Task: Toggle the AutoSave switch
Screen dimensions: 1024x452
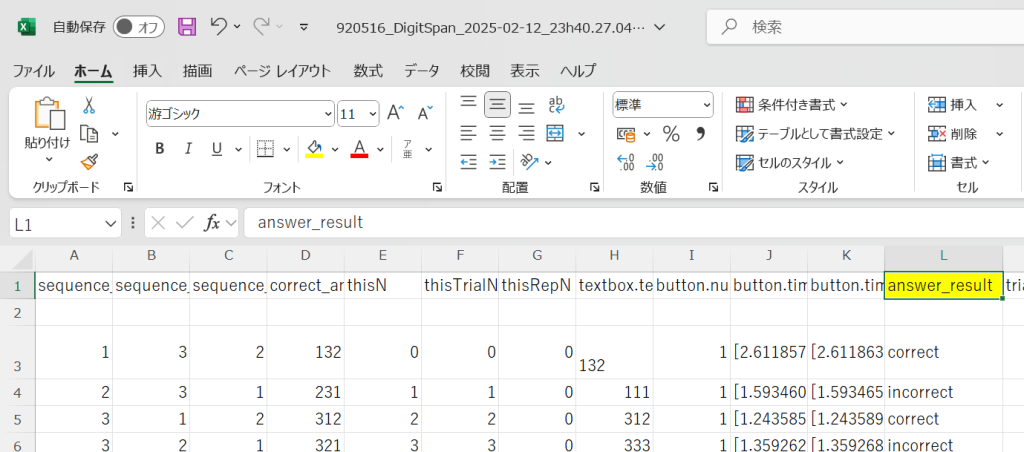Action: pos(139,27)
